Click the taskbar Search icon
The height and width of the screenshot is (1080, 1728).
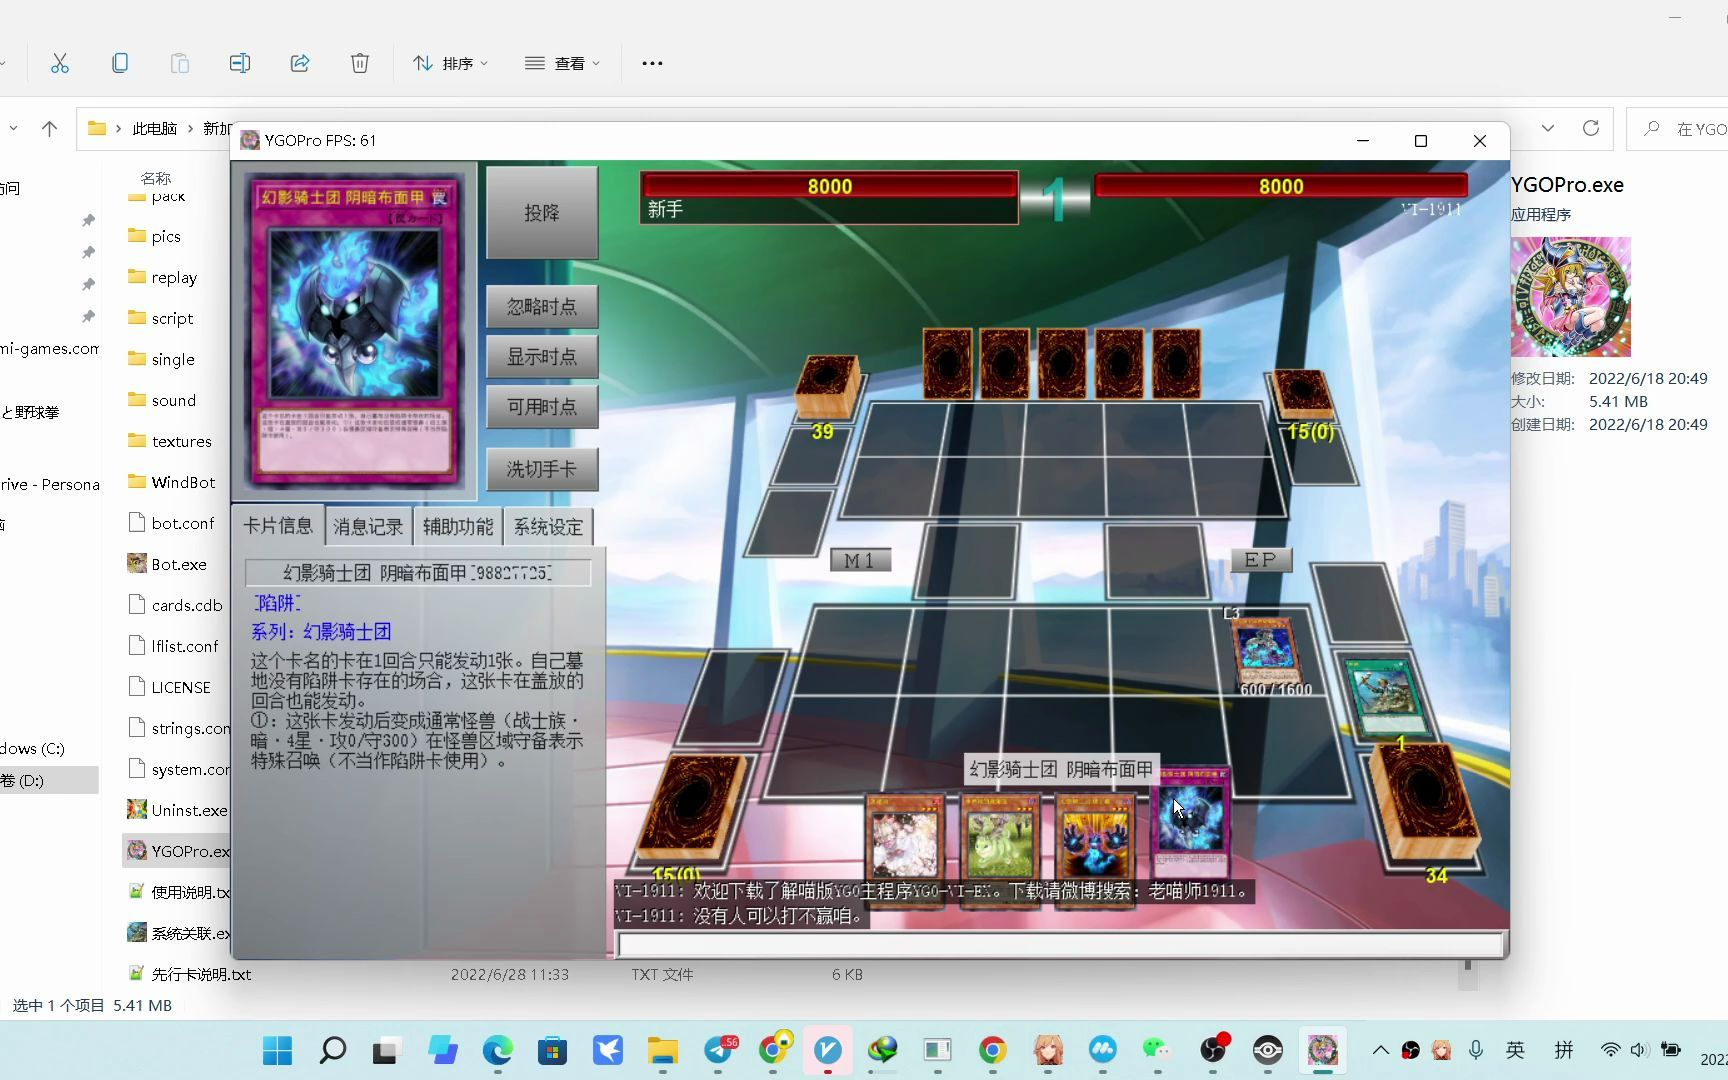pos(333,1050)
